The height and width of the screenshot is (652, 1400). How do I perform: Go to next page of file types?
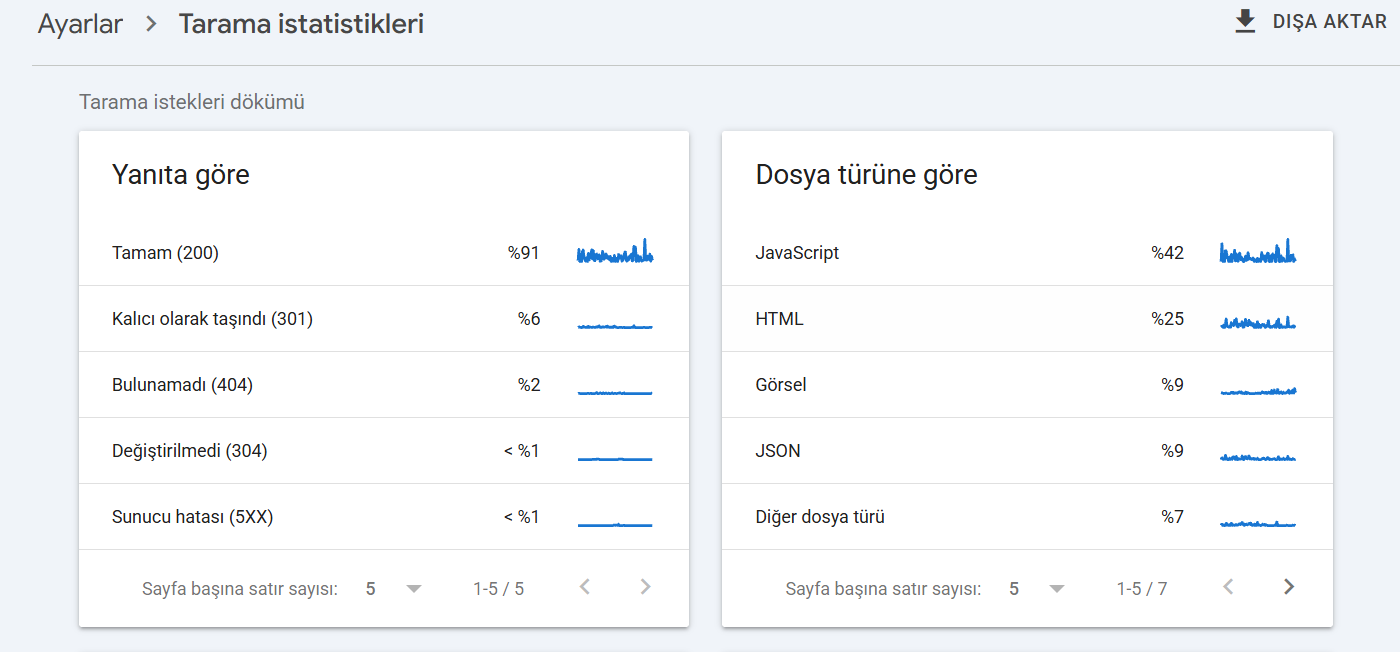click(x=1289, y=587)
